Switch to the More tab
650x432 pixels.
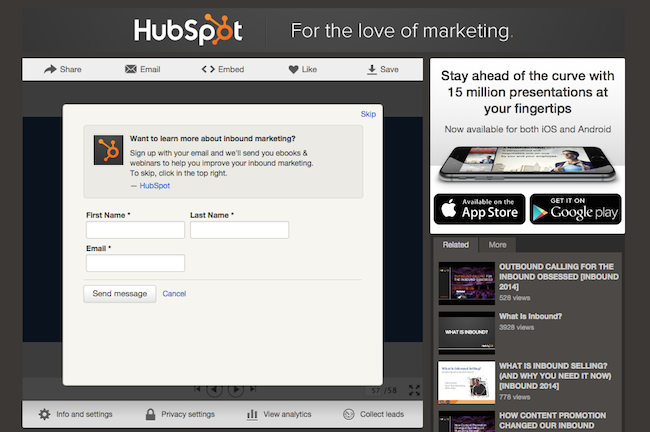(497, 245)
